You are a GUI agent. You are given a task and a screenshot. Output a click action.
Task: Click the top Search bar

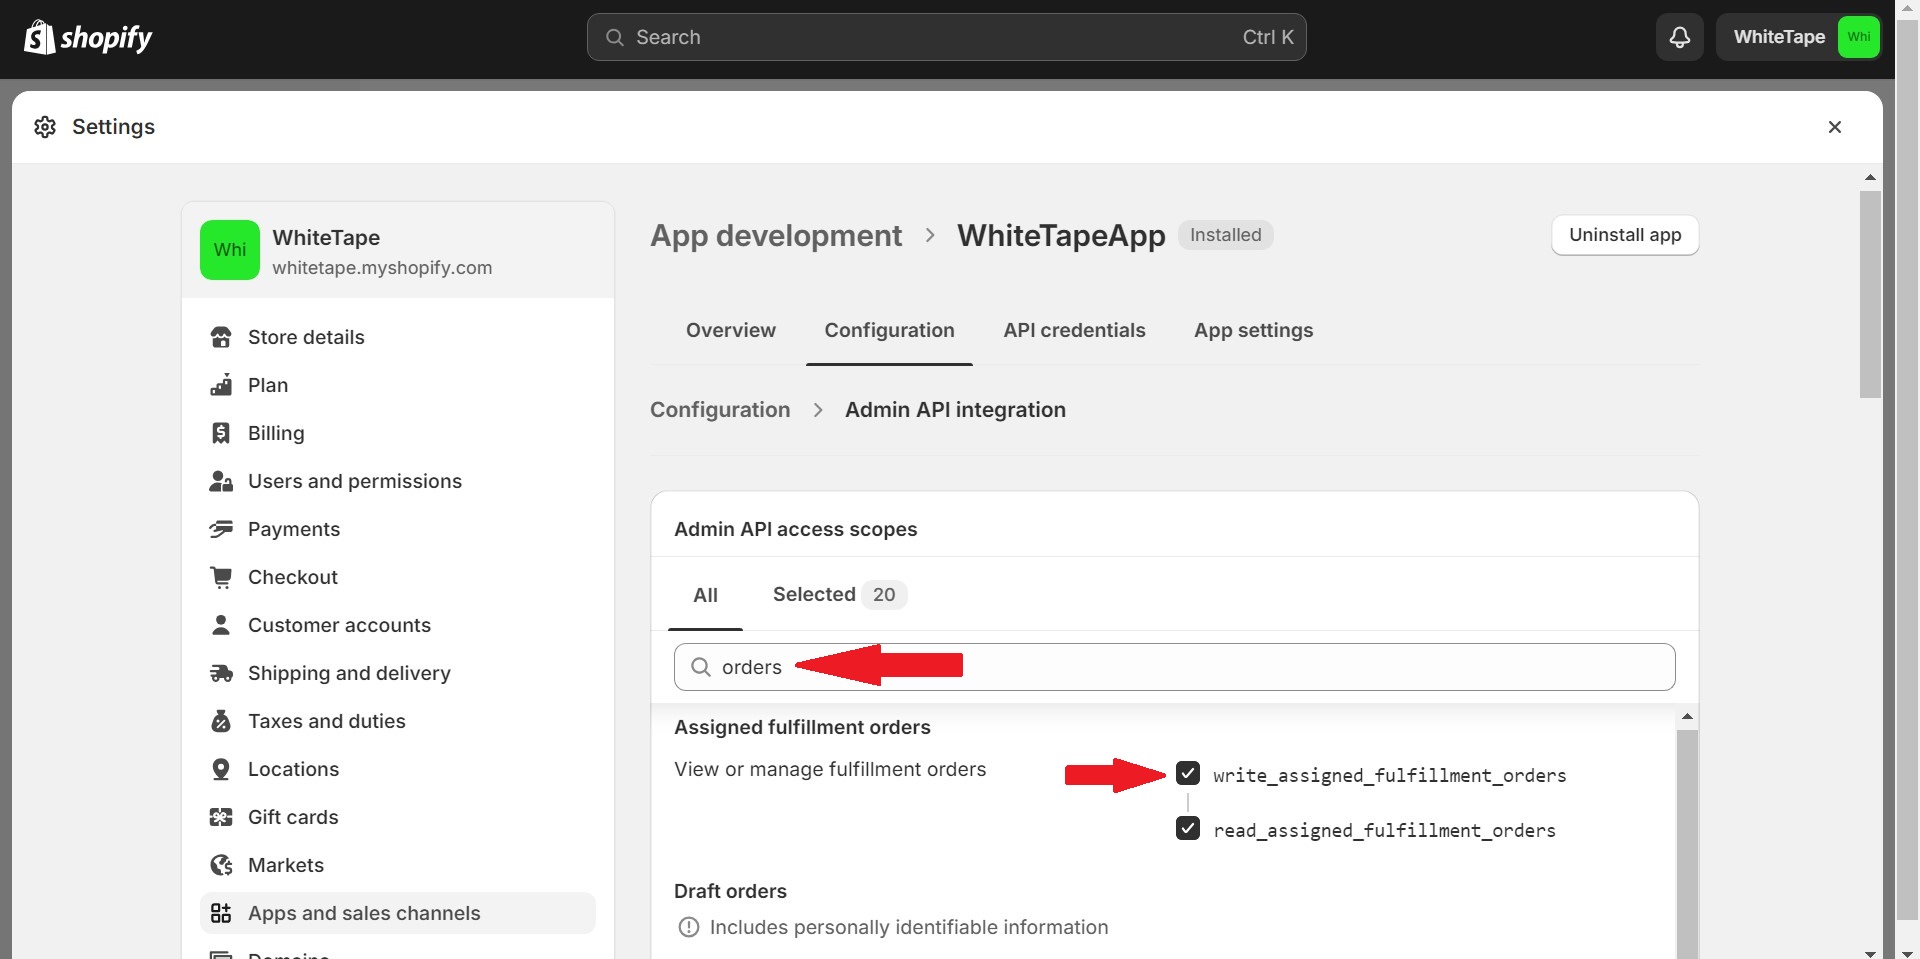946,37
